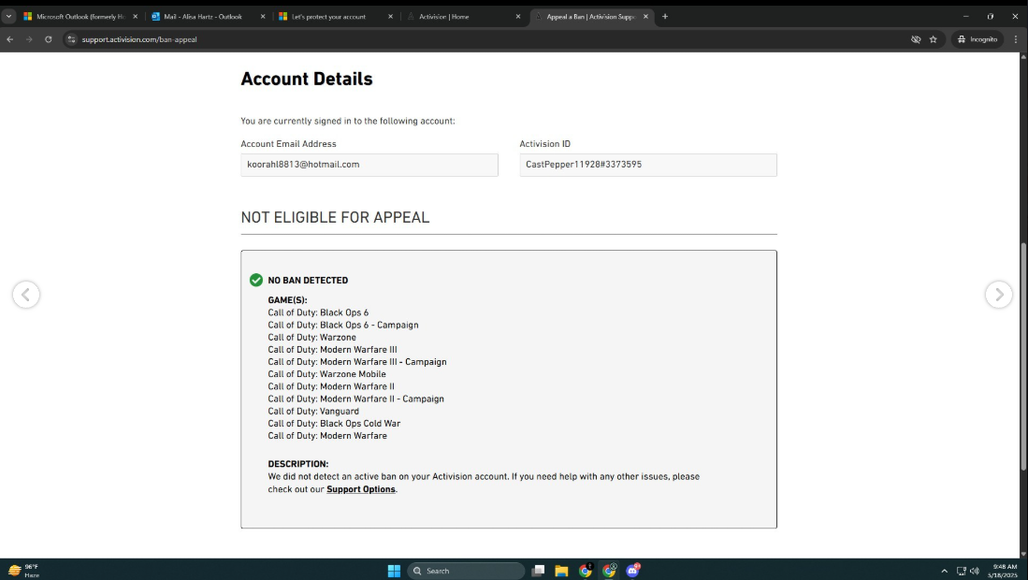Close the Microsoft Outlook tab
Image resolution: width=1028 pixels, height=580 pixels.
135,16
